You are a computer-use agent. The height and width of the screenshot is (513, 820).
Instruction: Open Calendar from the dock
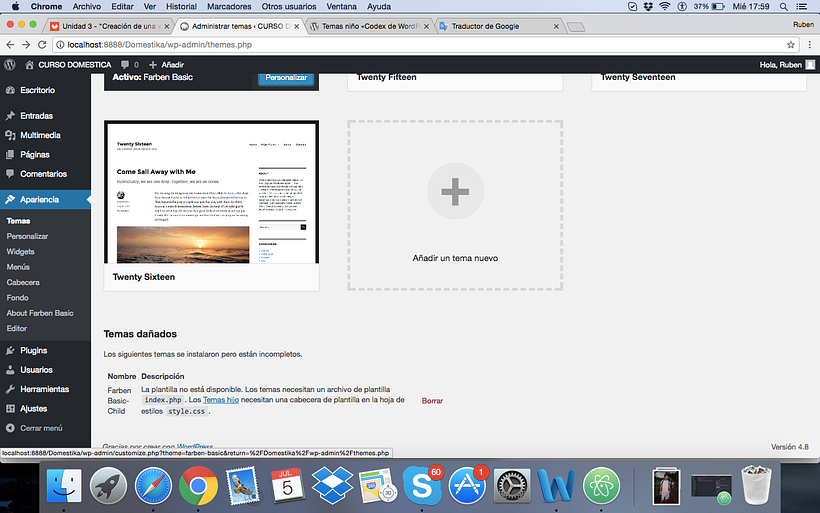click(x=287, y=486)
